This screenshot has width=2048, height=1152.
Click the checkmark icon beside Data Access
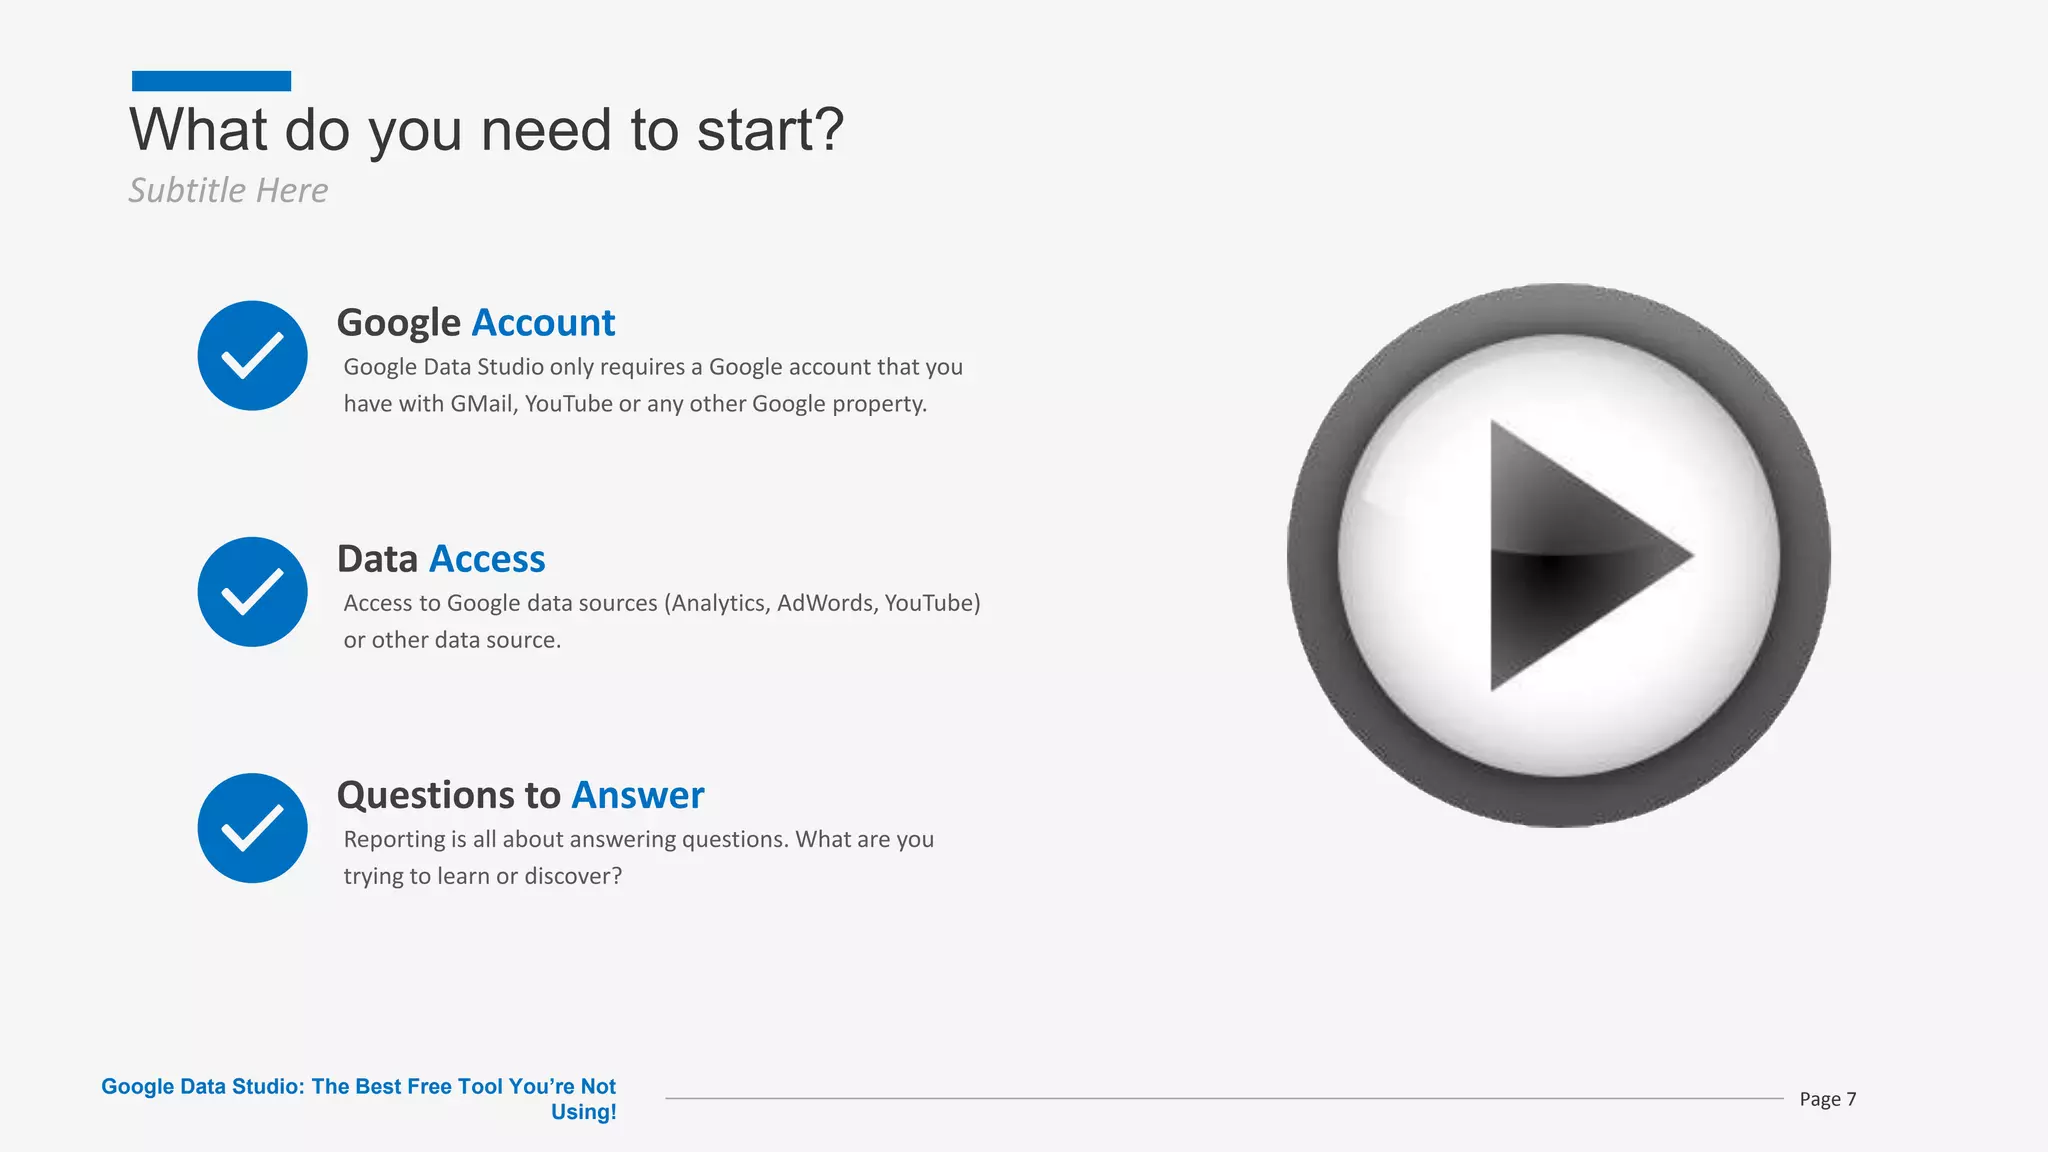tap(252, 592)
